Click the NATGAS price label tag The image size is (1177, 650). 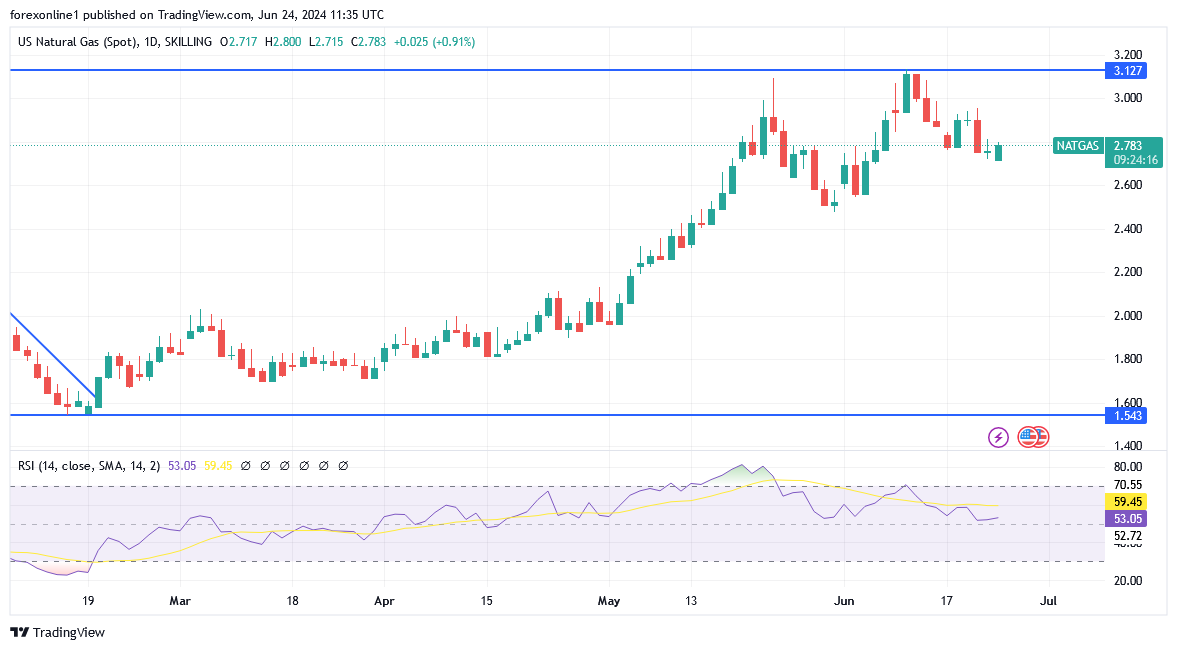(1077, 146)
